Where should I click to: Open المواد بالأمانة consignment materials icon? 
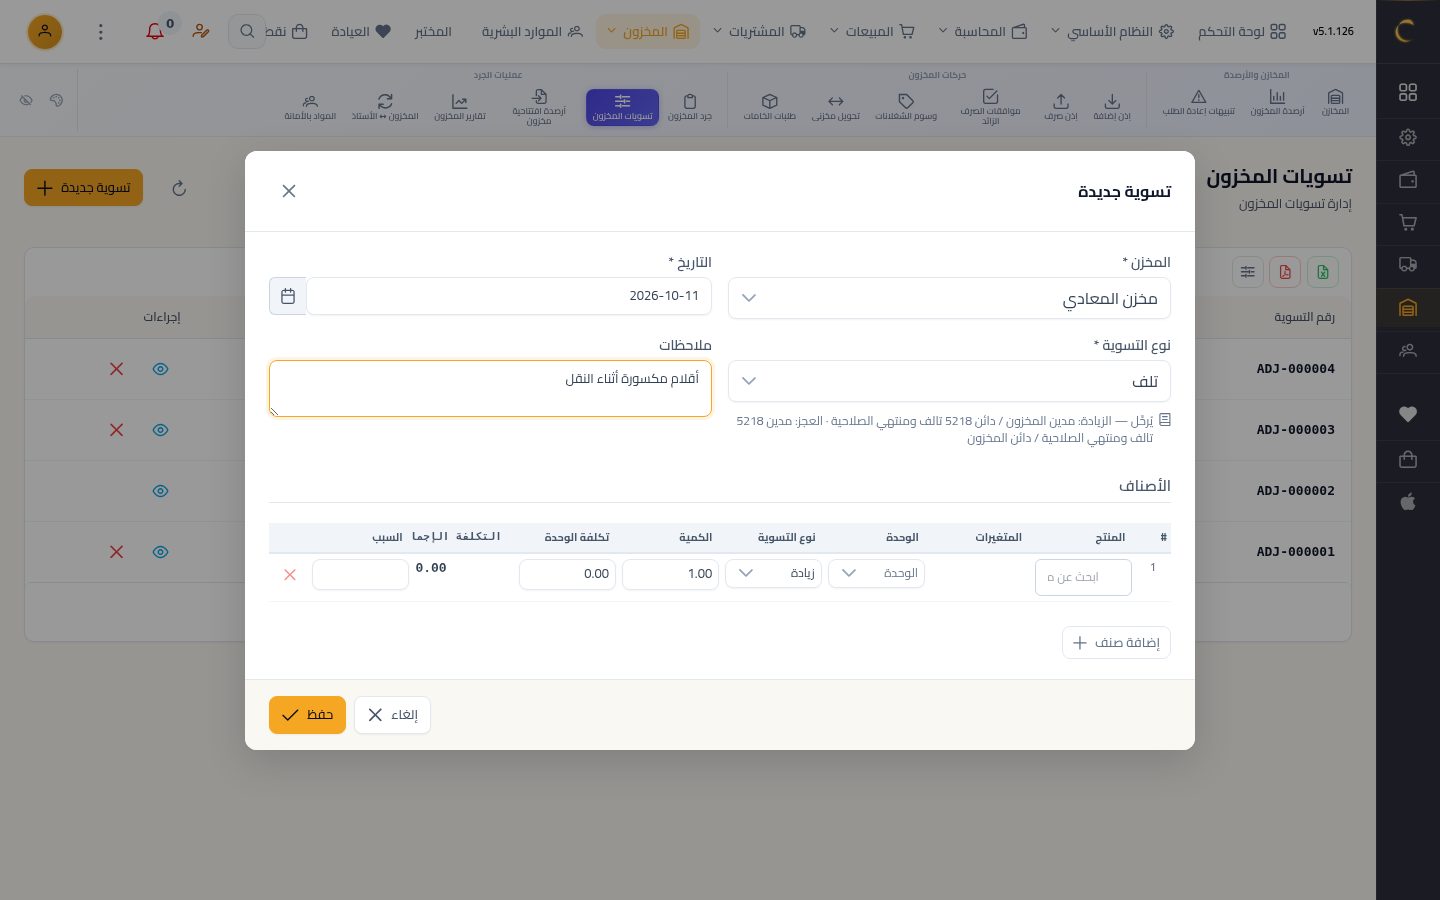coord(310,106)
